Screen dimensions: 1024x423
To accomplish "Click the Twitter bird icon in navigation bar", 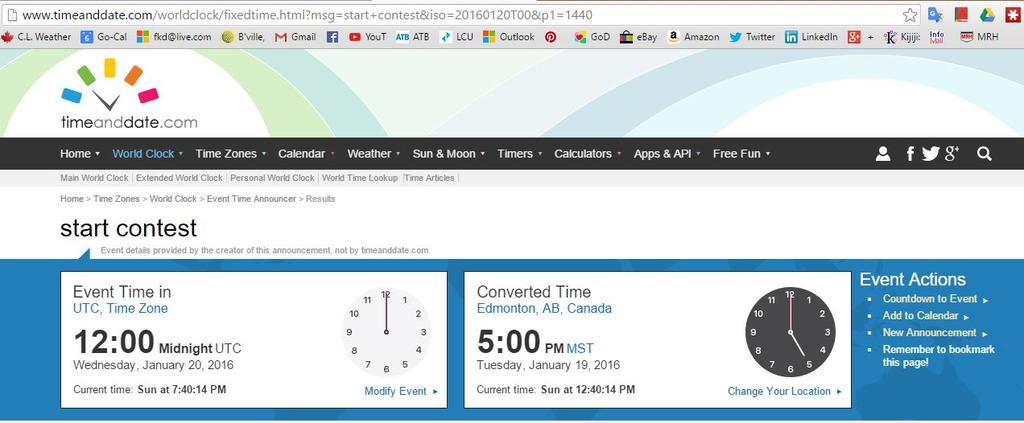I will point(930,154).
